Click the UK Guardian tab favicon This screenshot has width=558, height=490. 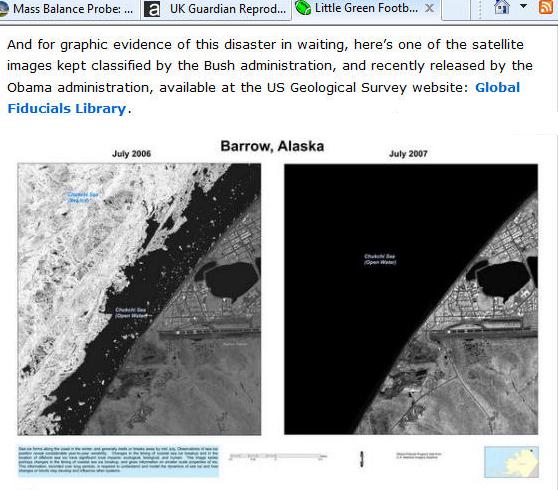152,10
